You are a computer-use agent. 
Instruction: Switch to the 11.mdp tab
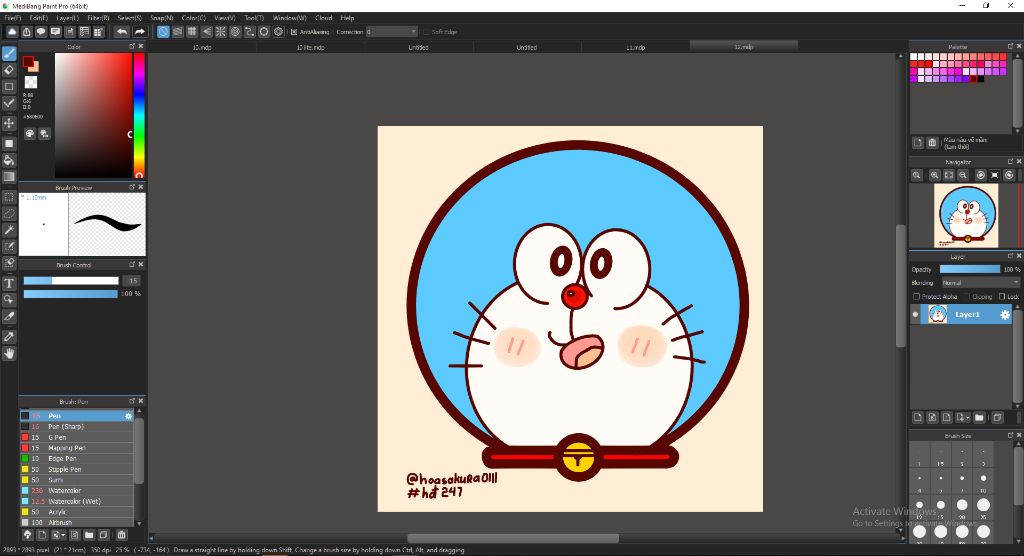(635, 47)
